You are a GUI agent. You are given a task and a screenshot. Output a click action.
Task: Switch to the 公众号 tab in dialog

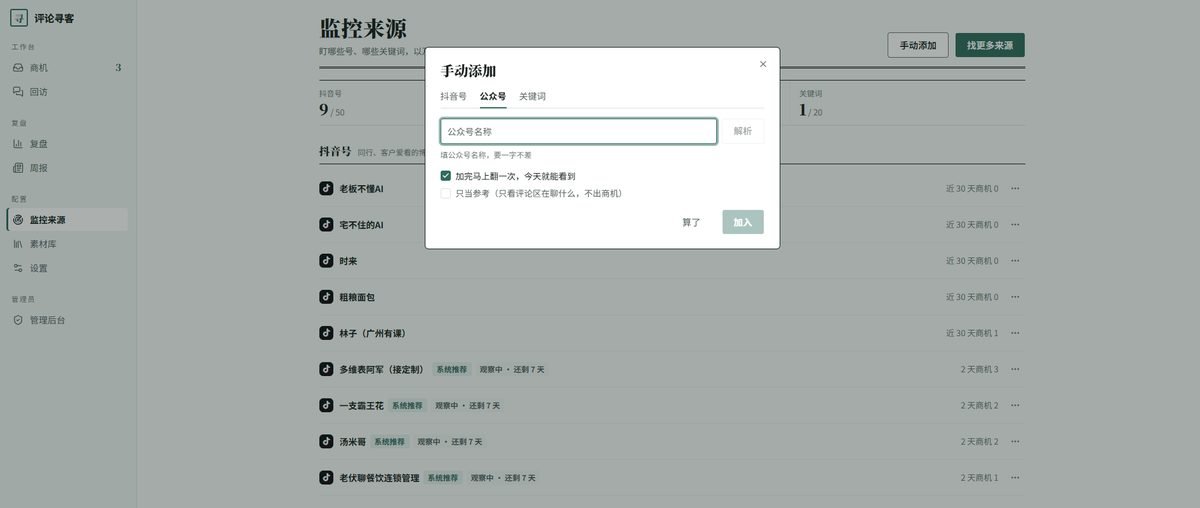(x=492, y=97)
